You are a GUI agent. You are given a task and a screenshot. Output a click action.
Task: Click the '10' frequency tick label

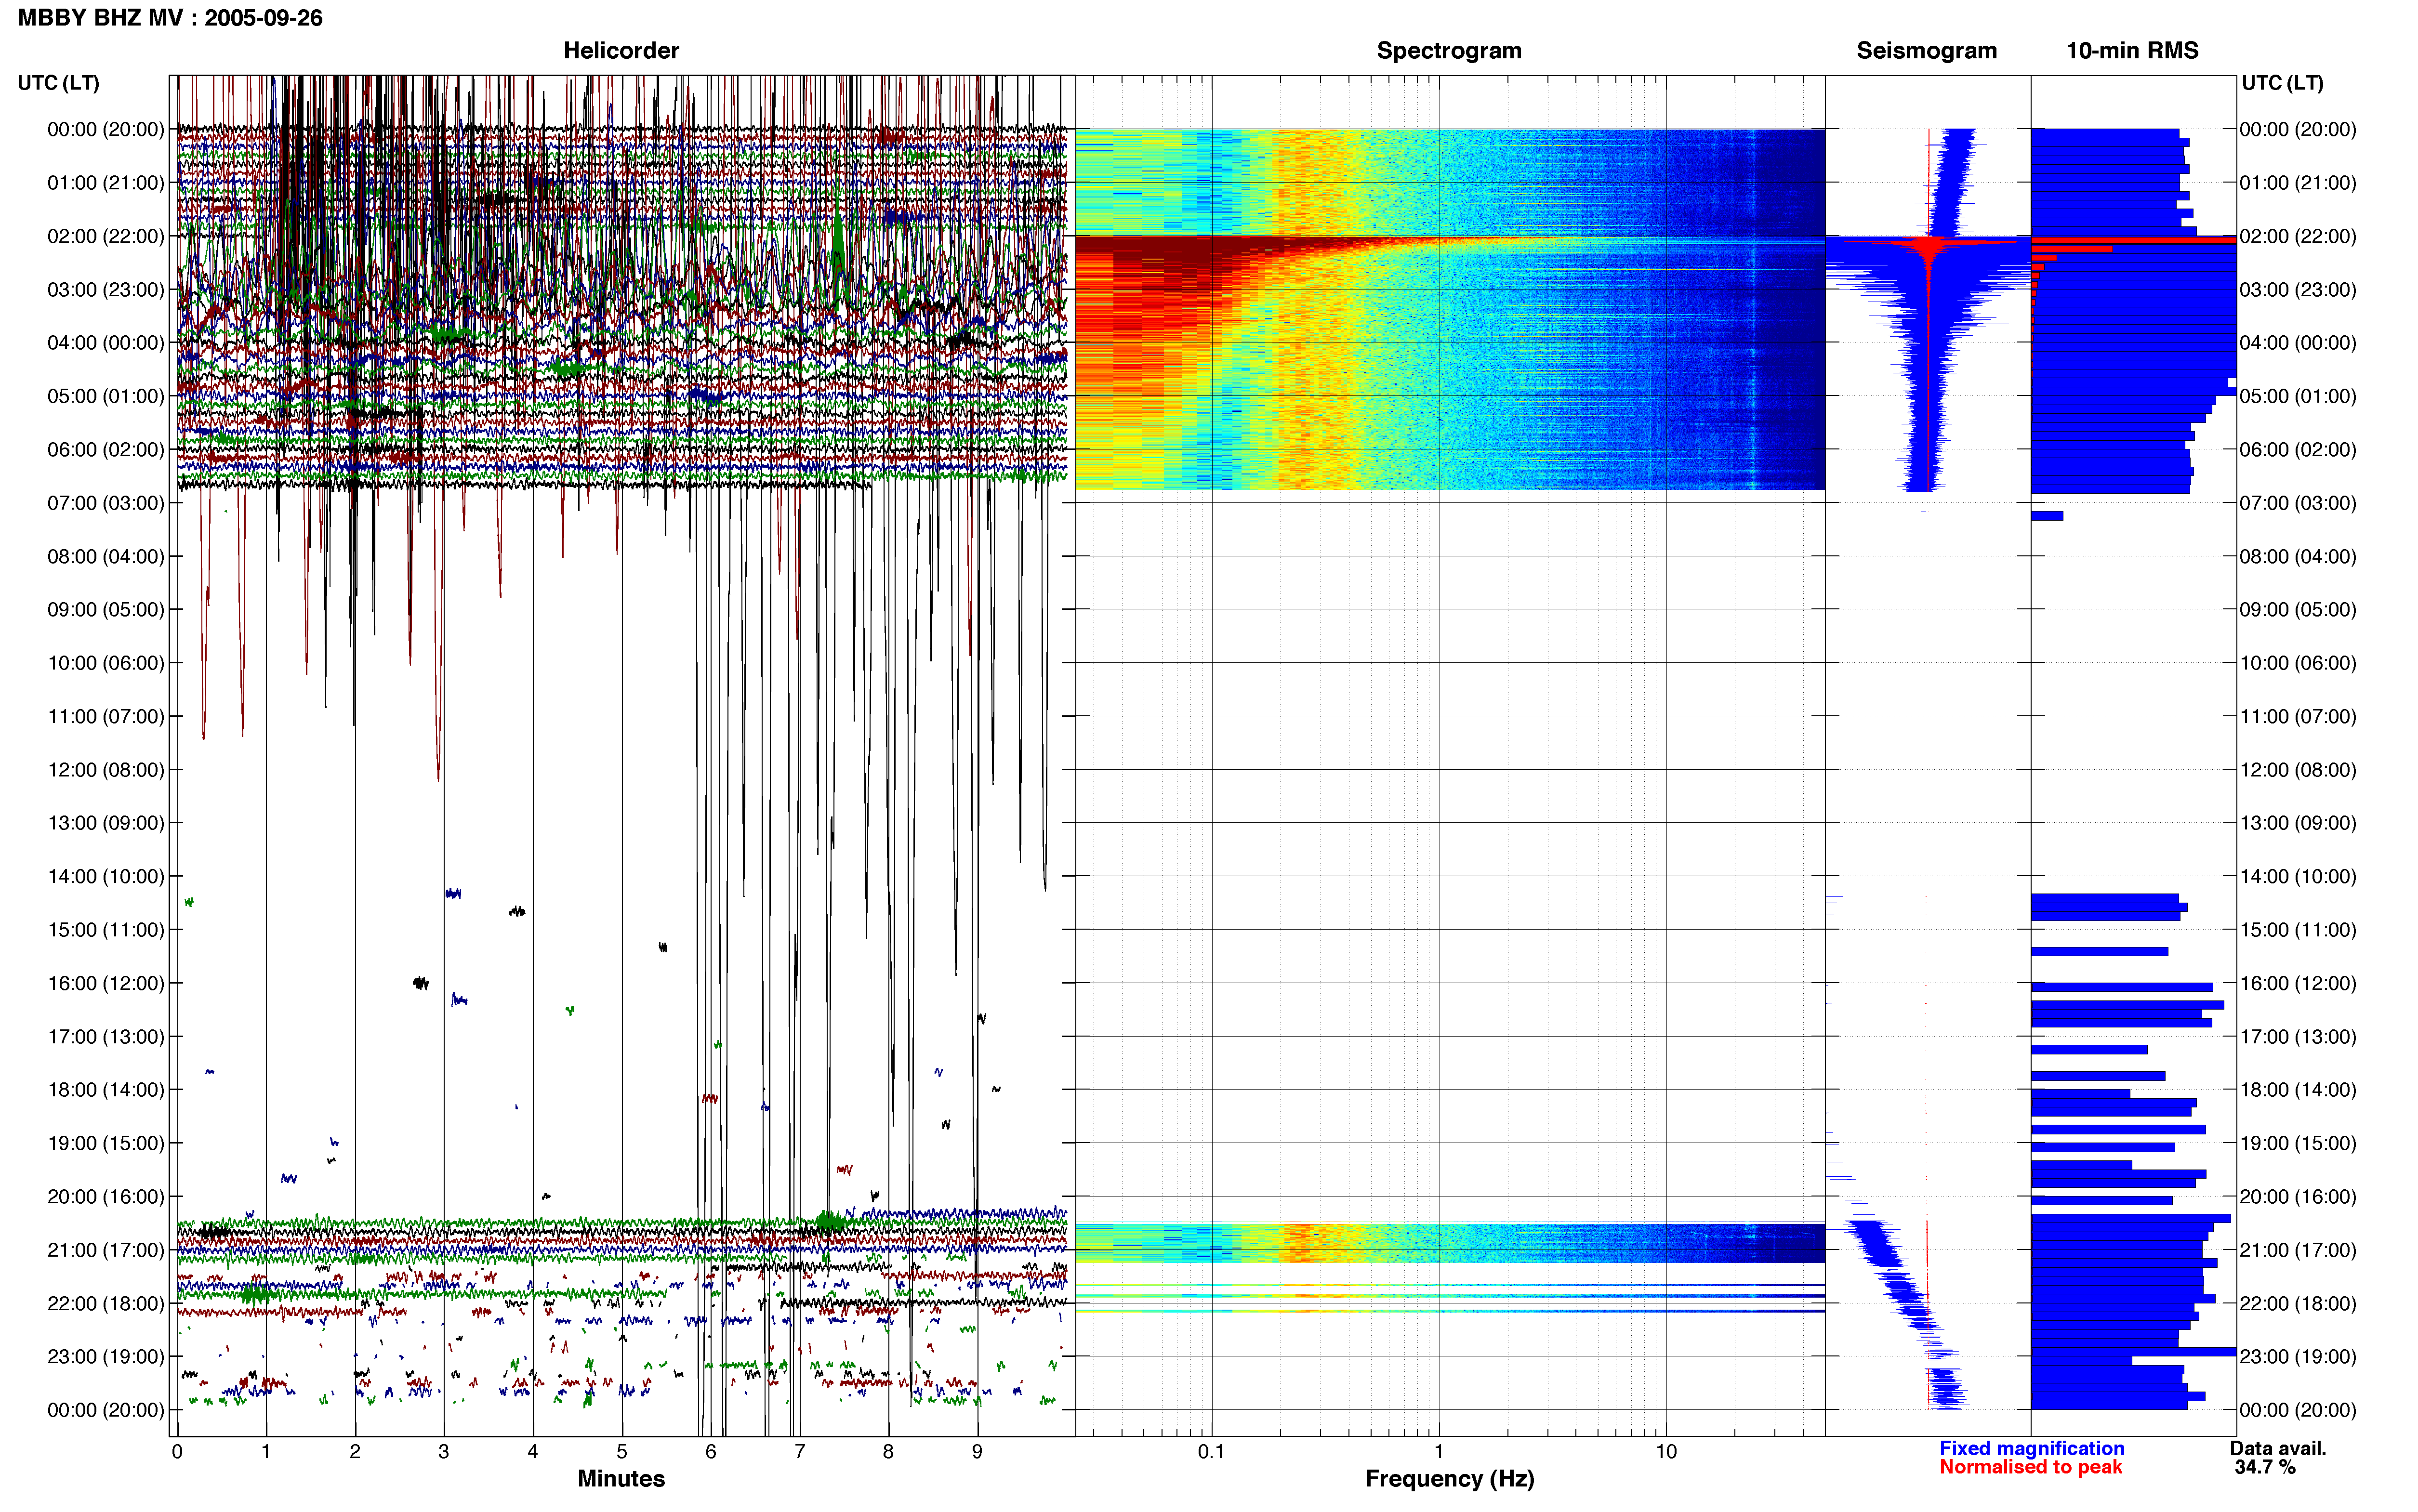click(x=1666, y=1452)
